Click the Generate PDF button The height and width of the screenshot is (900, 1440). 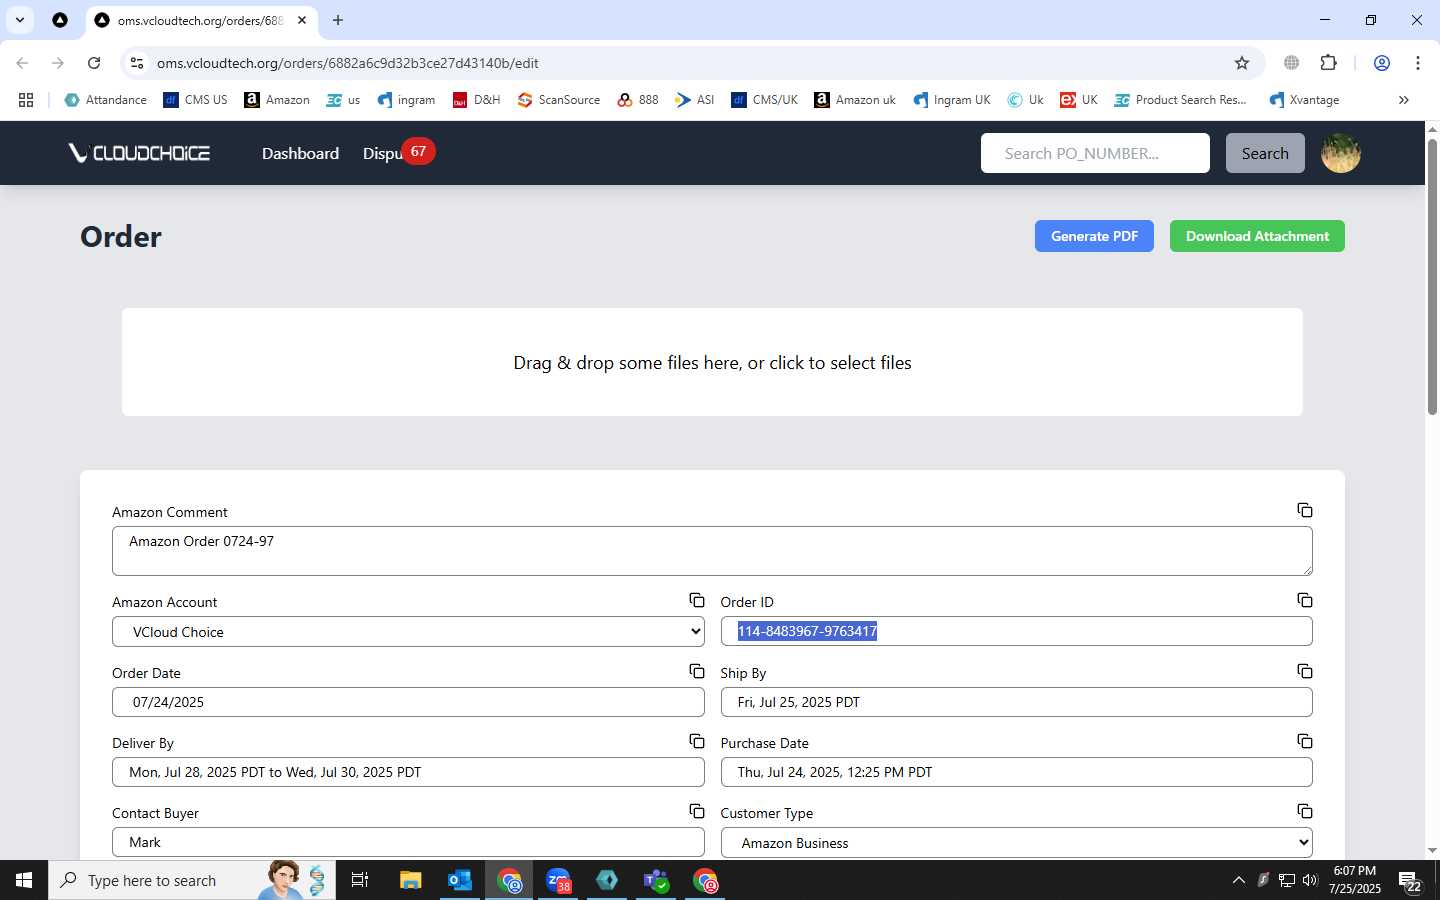click(1094, 236)
